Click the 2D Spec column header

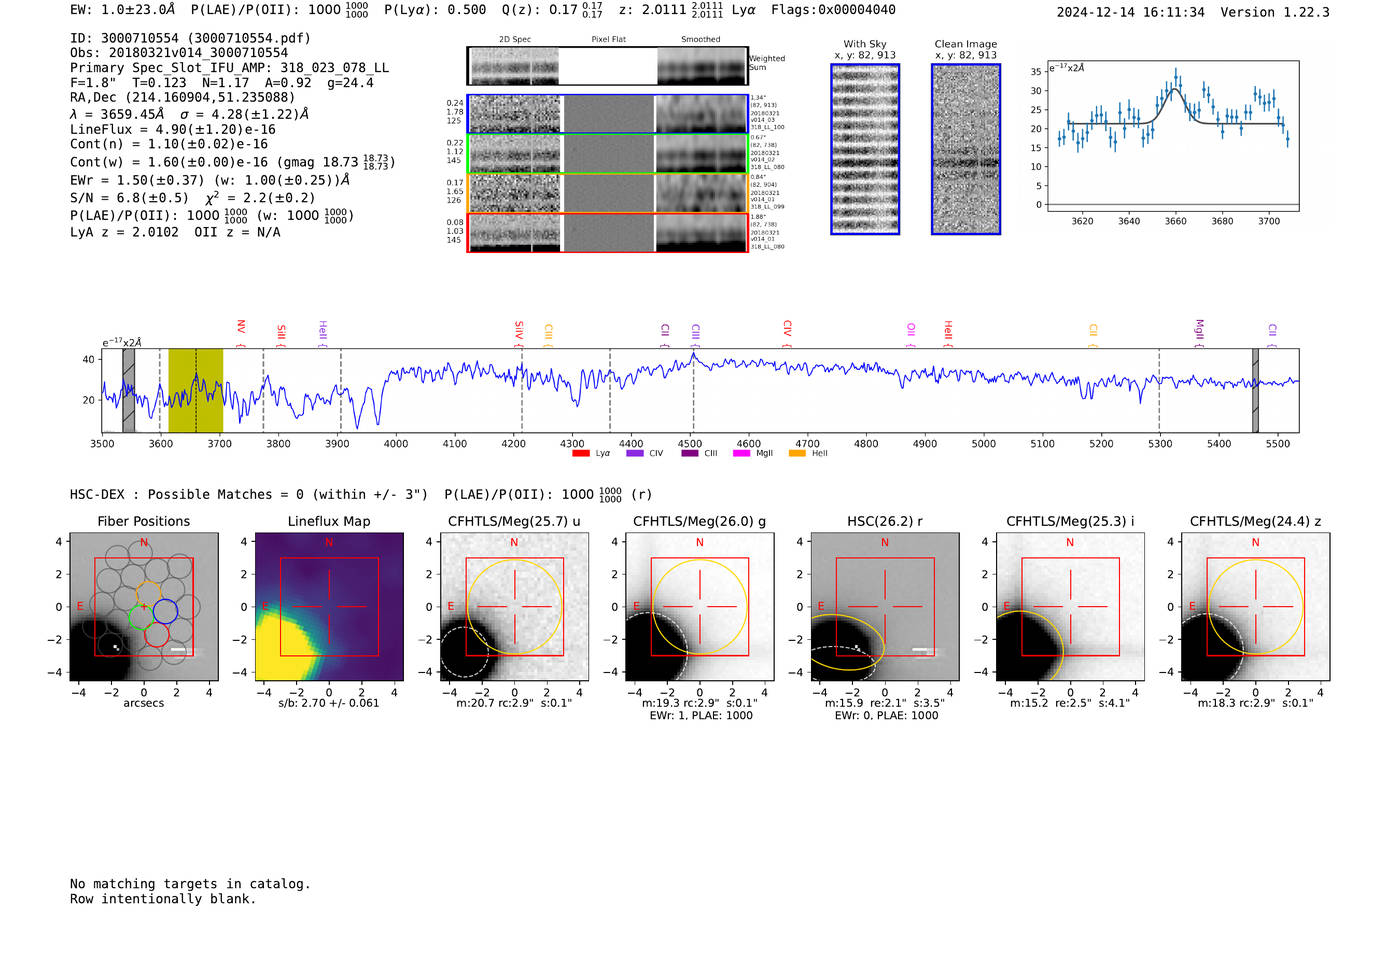(515, 40)
